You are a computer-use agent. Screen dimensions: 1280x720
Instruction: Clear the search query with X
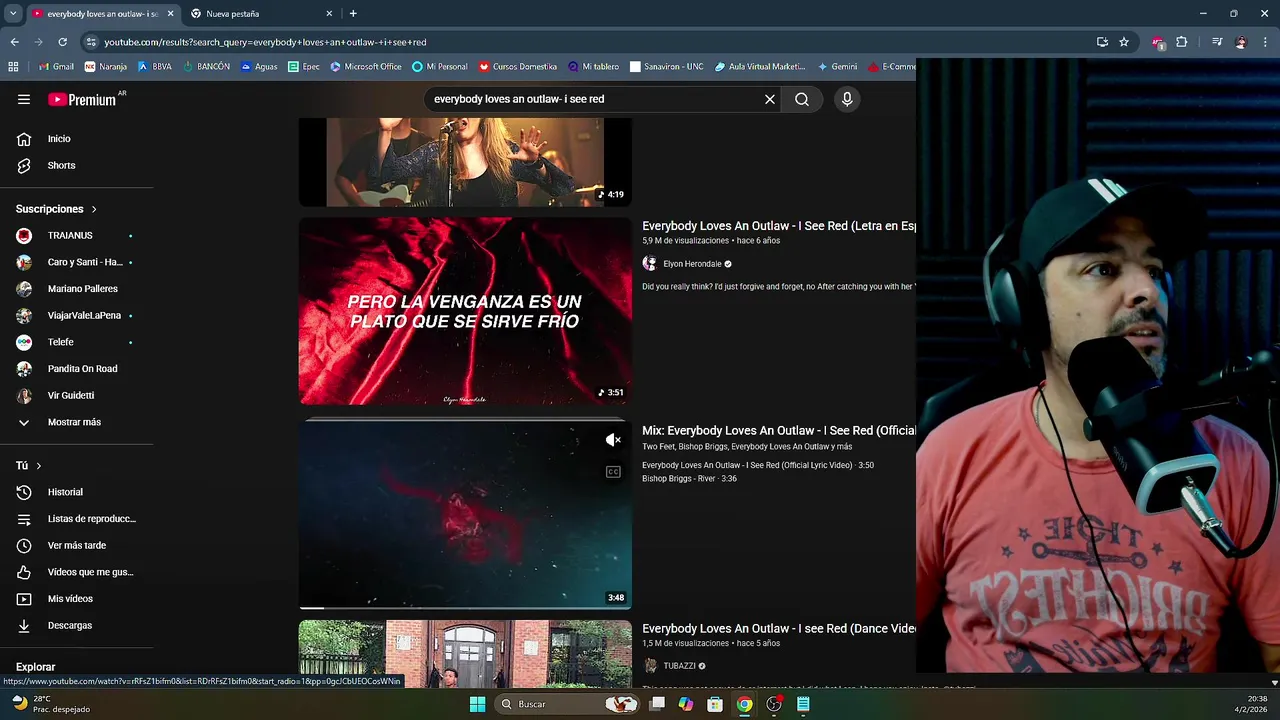point(770,99)
